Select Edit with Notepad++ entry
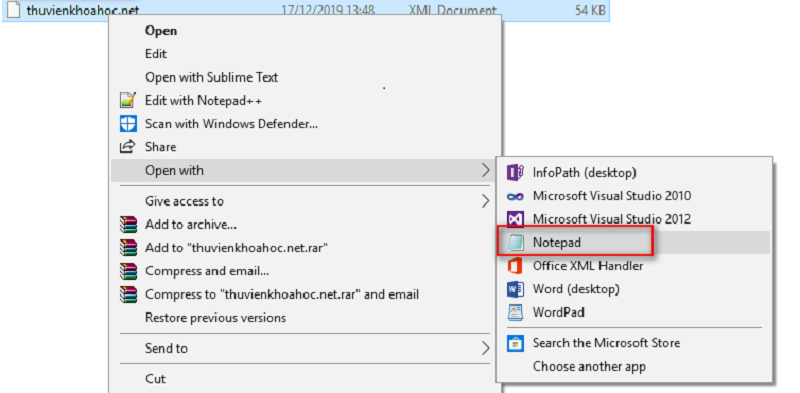 [x=306, y=101]
